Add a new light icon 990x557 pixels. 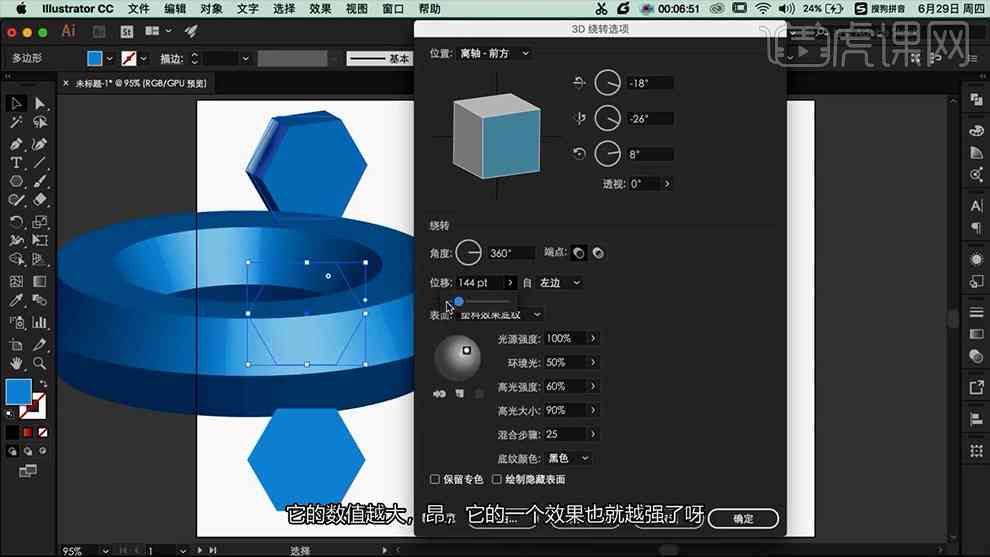click(x=460, y=393)
